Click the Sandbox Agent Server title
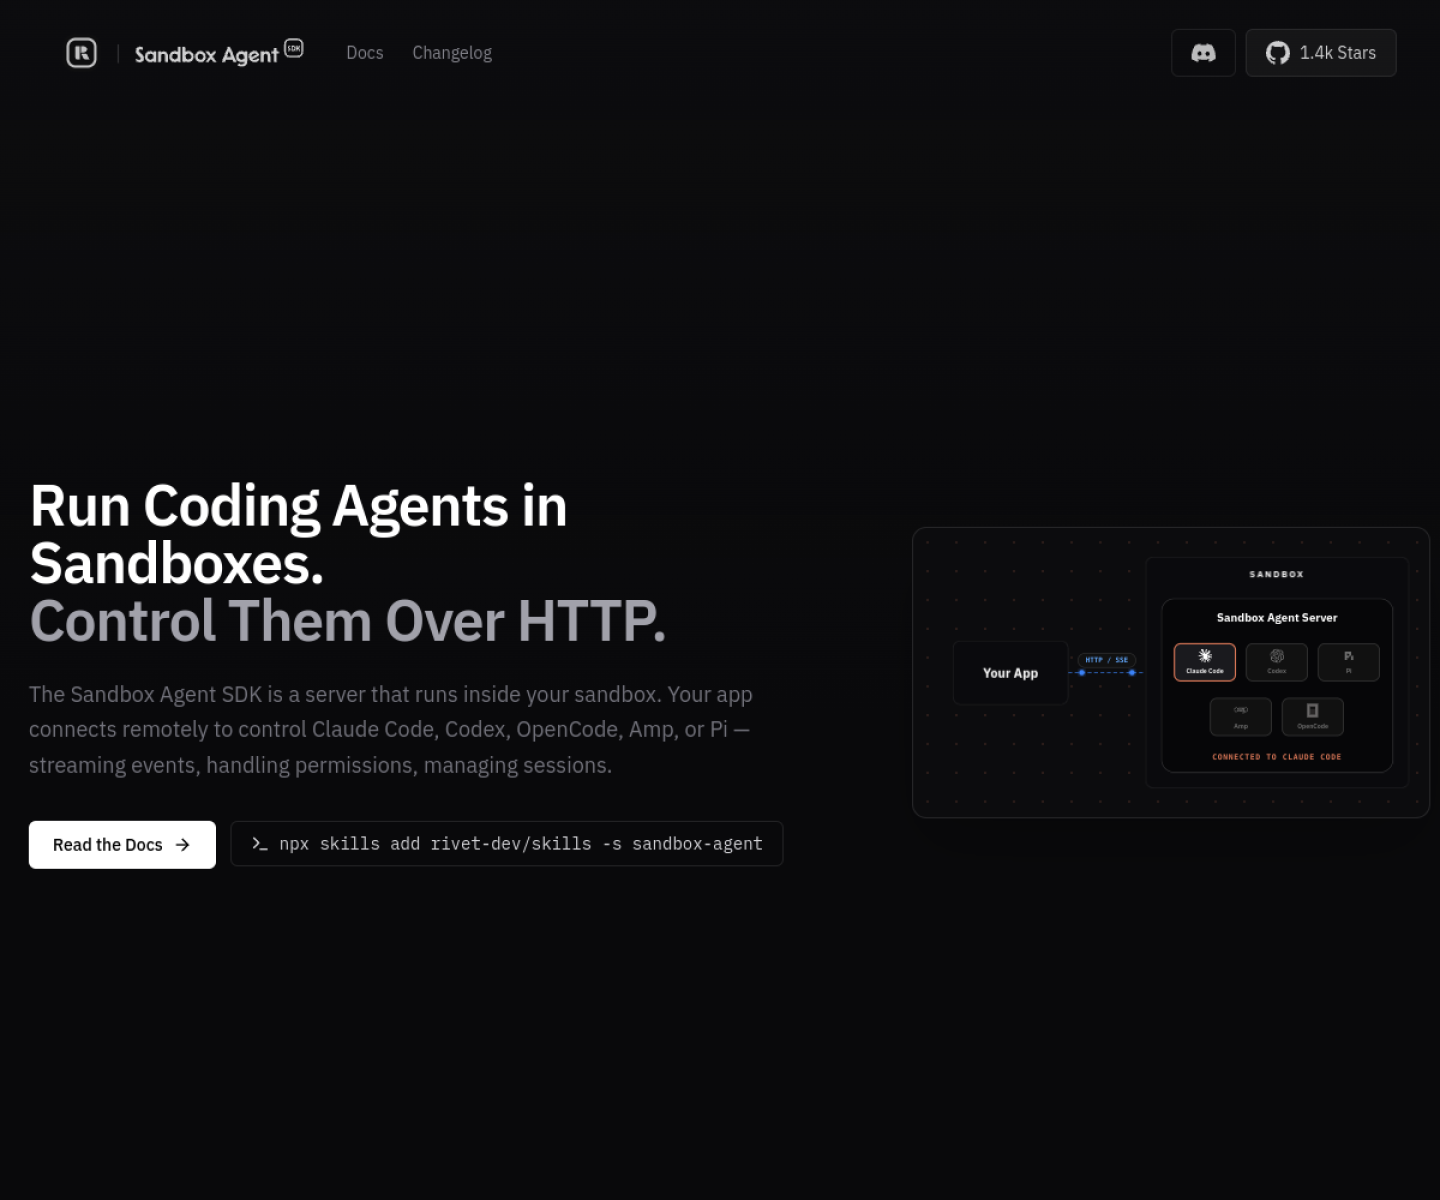 pos(1277,618)
